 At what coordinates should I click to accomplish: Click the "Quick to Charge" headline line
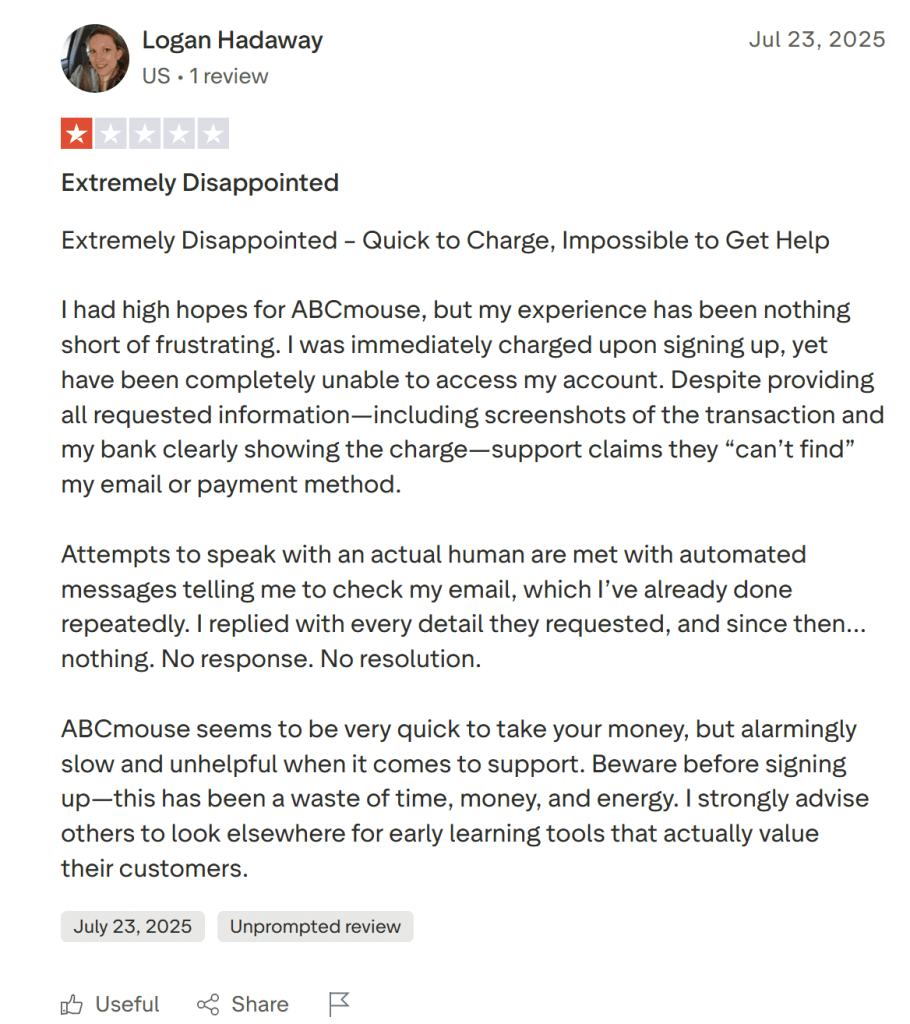coord(445,241)
